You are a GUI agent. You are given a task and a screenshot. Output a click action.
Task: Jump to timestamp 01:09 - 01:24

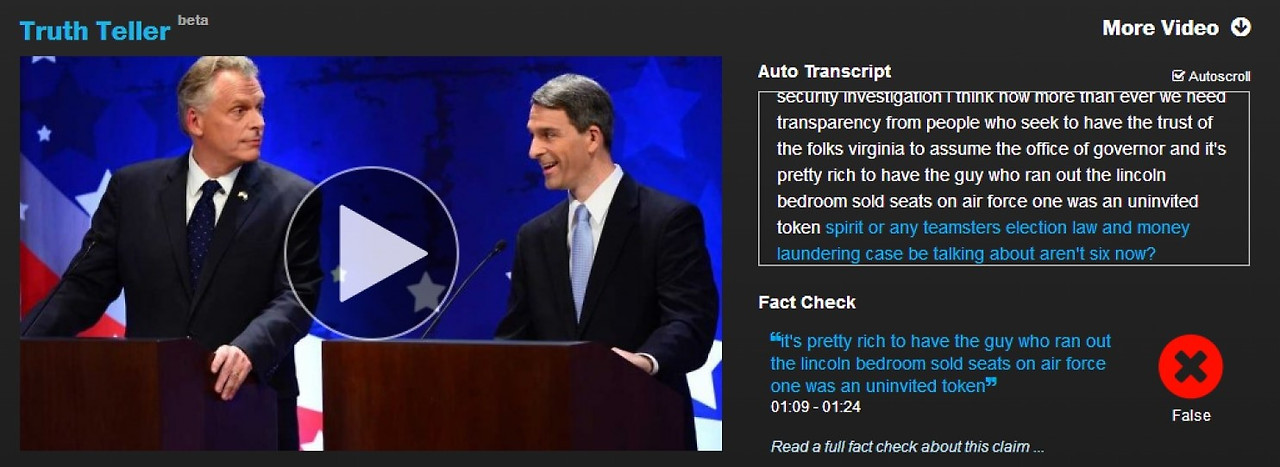coord(816,407)
